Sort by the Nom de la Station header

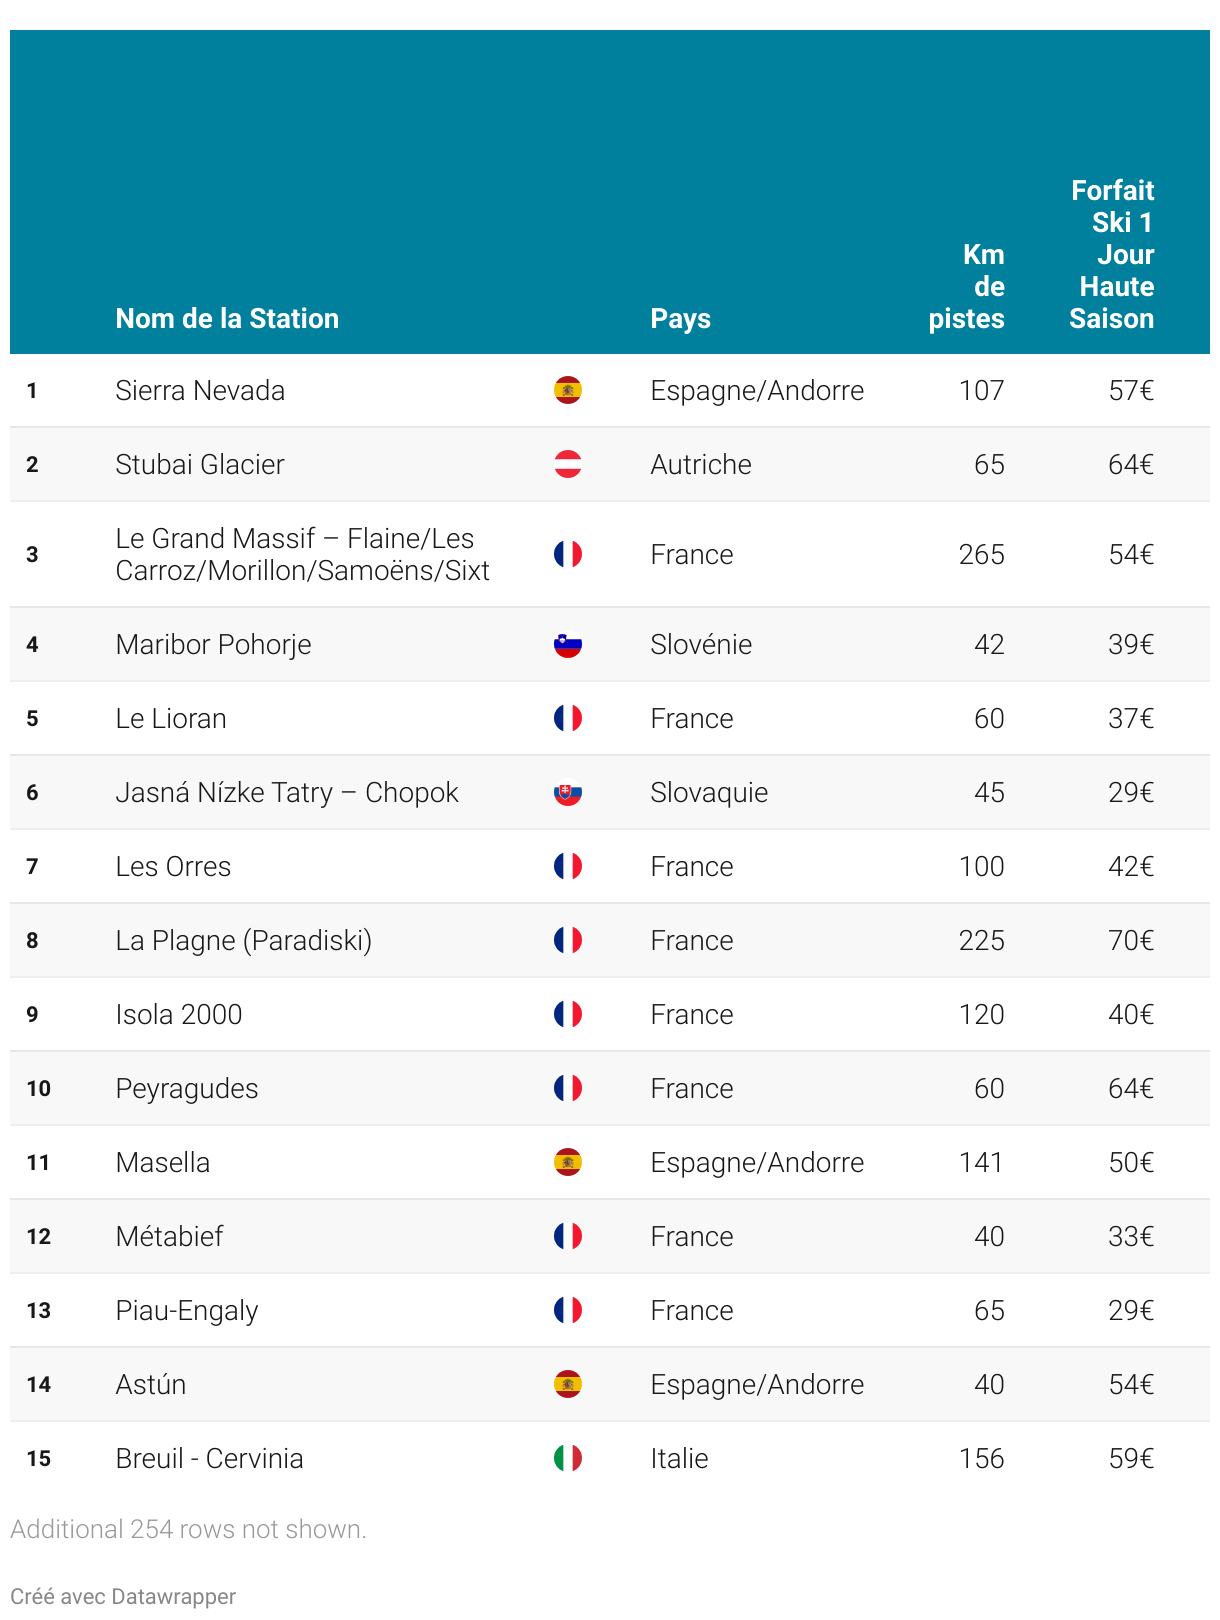pyautogui.click(x=227, y=318)
